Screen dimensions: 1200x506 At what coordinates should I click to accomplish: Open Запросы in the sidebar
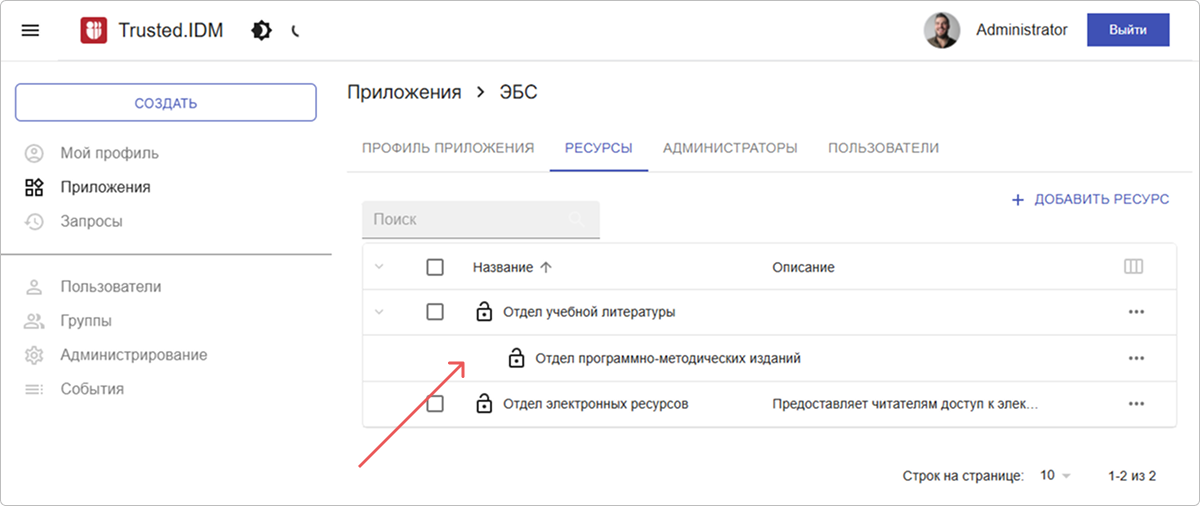[91, 221]
